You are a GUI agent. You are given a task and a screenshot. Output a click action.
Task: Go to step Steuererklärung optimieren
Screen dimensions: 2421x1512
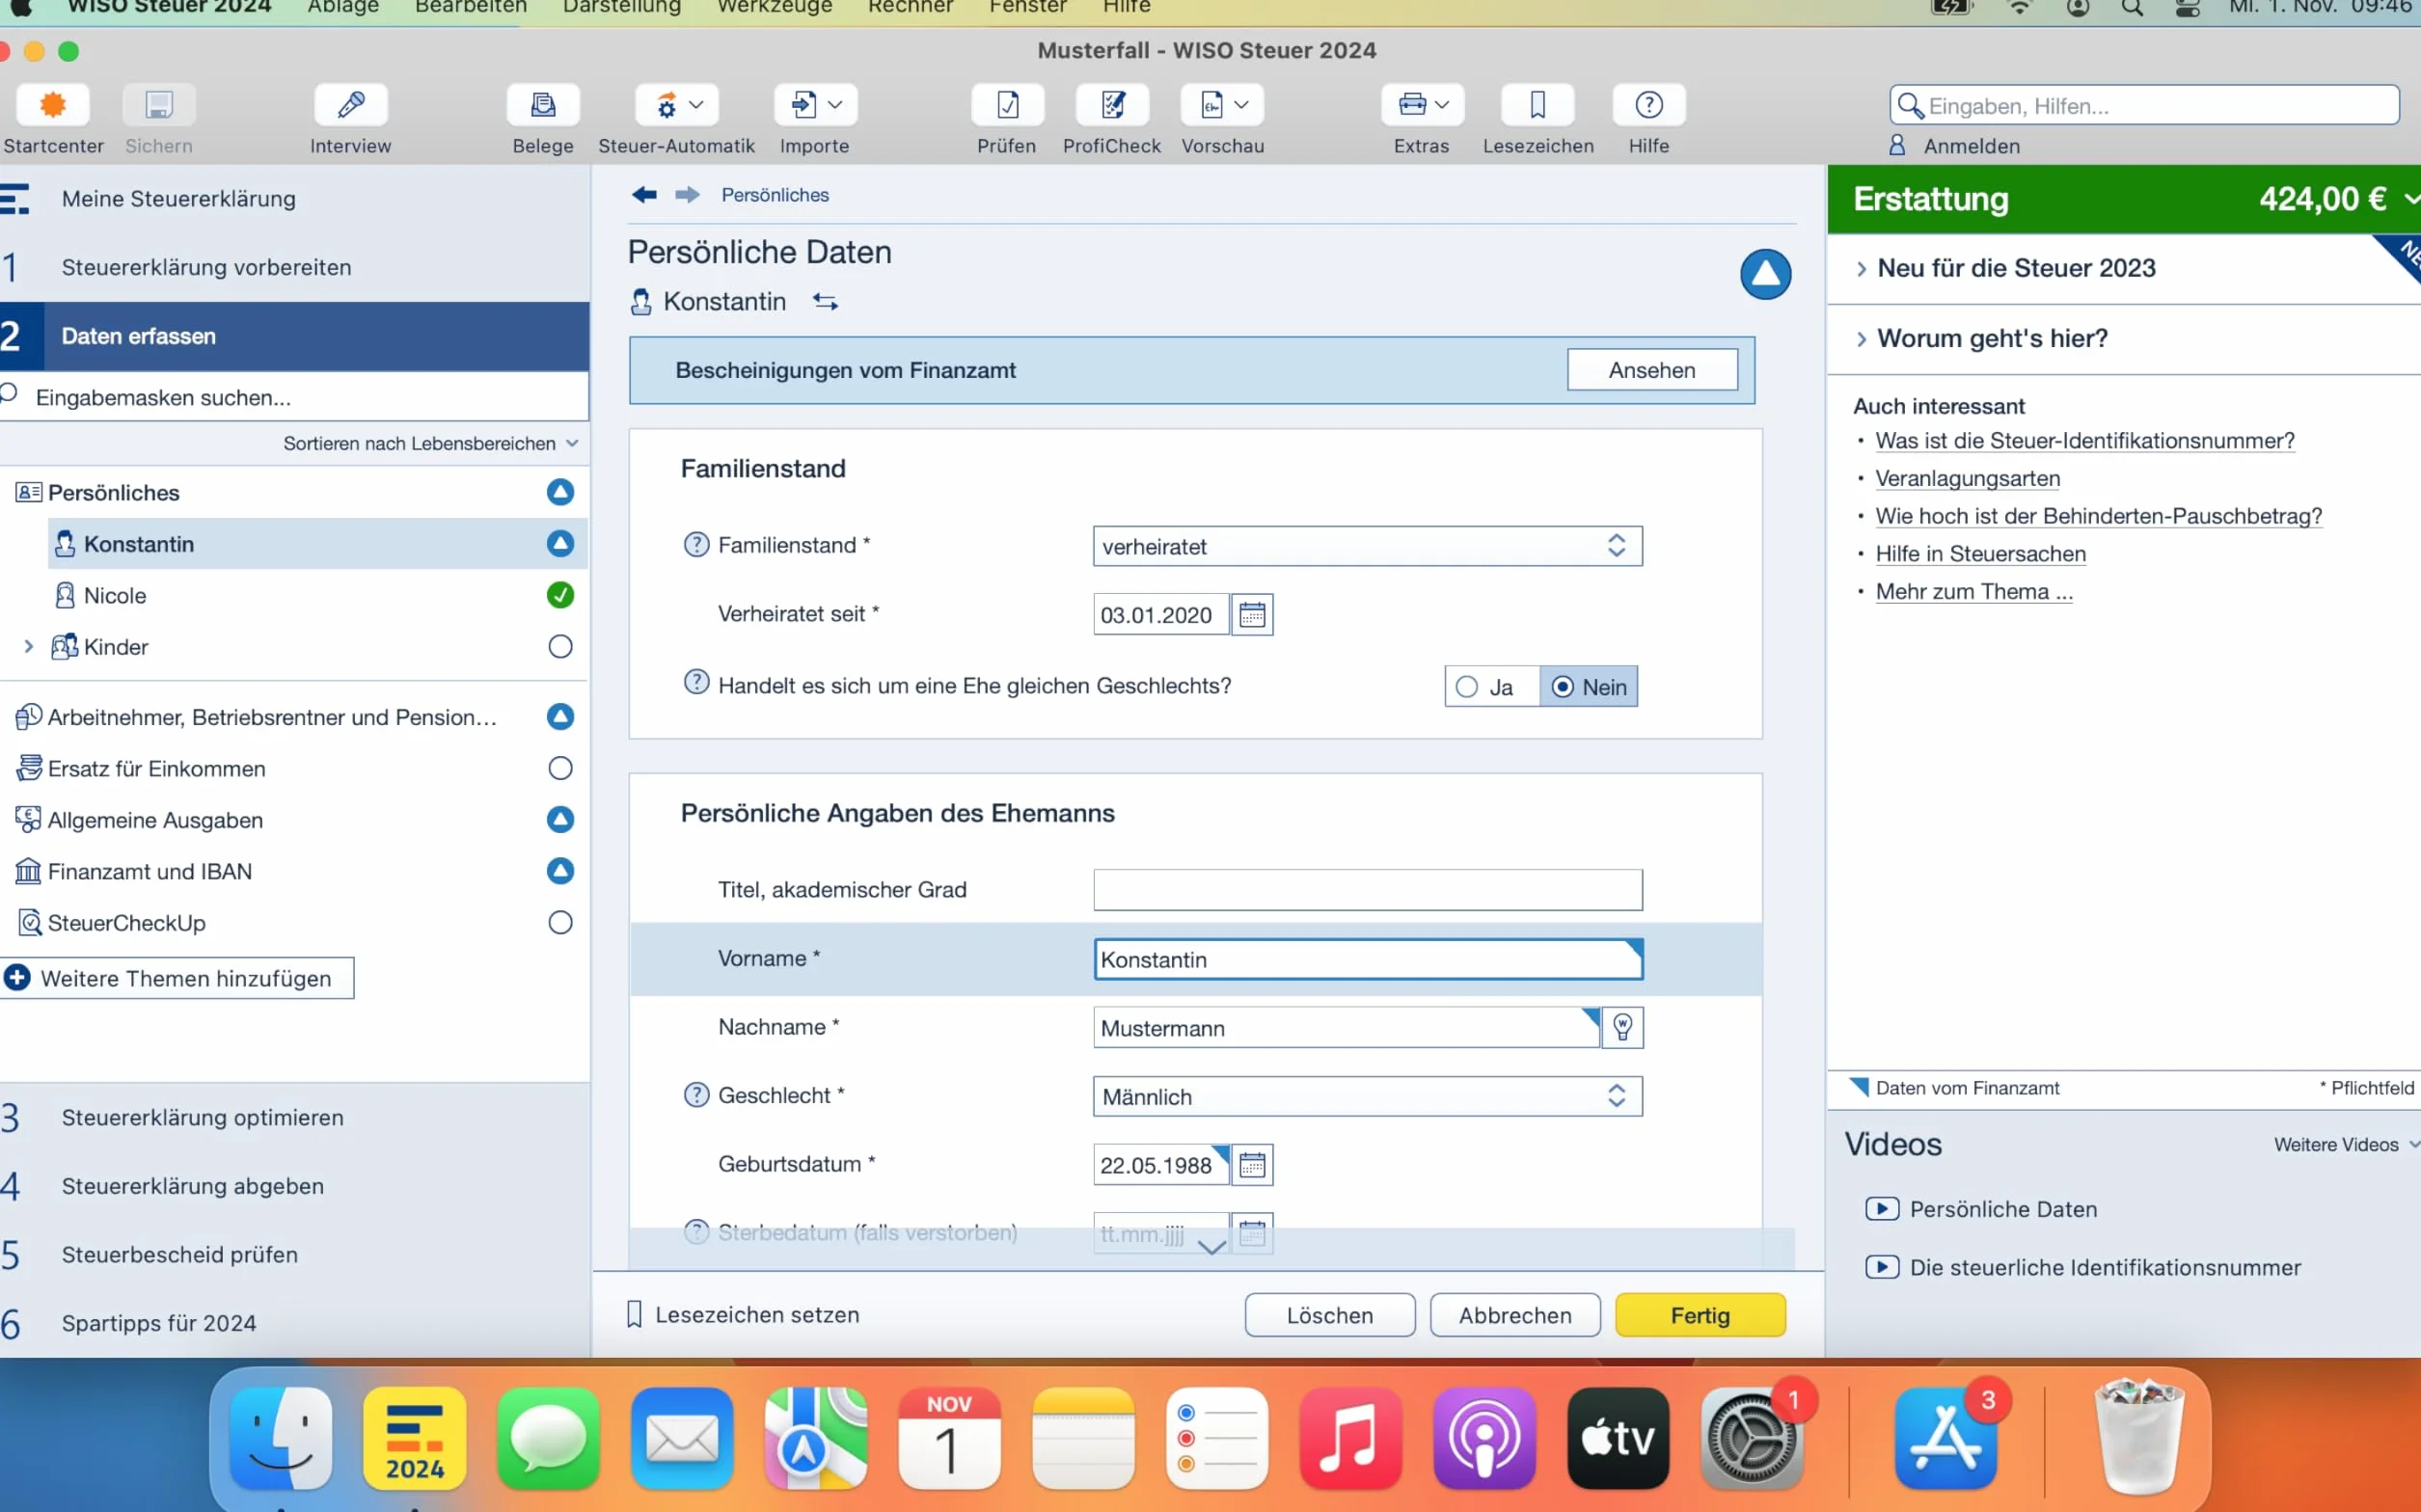[x=294, y=1117]
